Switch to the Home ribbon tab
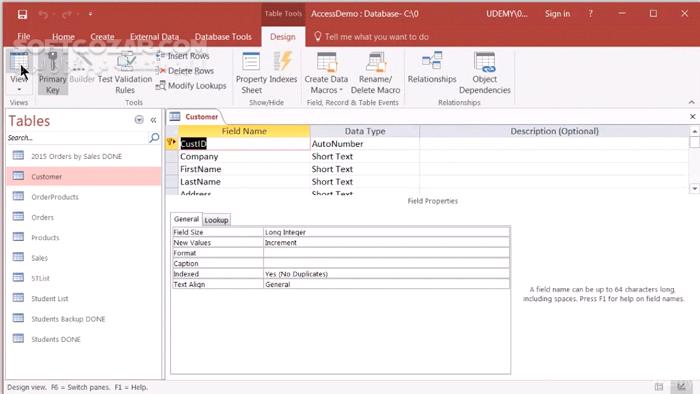 pyautogui.click(x=63, y=37)
